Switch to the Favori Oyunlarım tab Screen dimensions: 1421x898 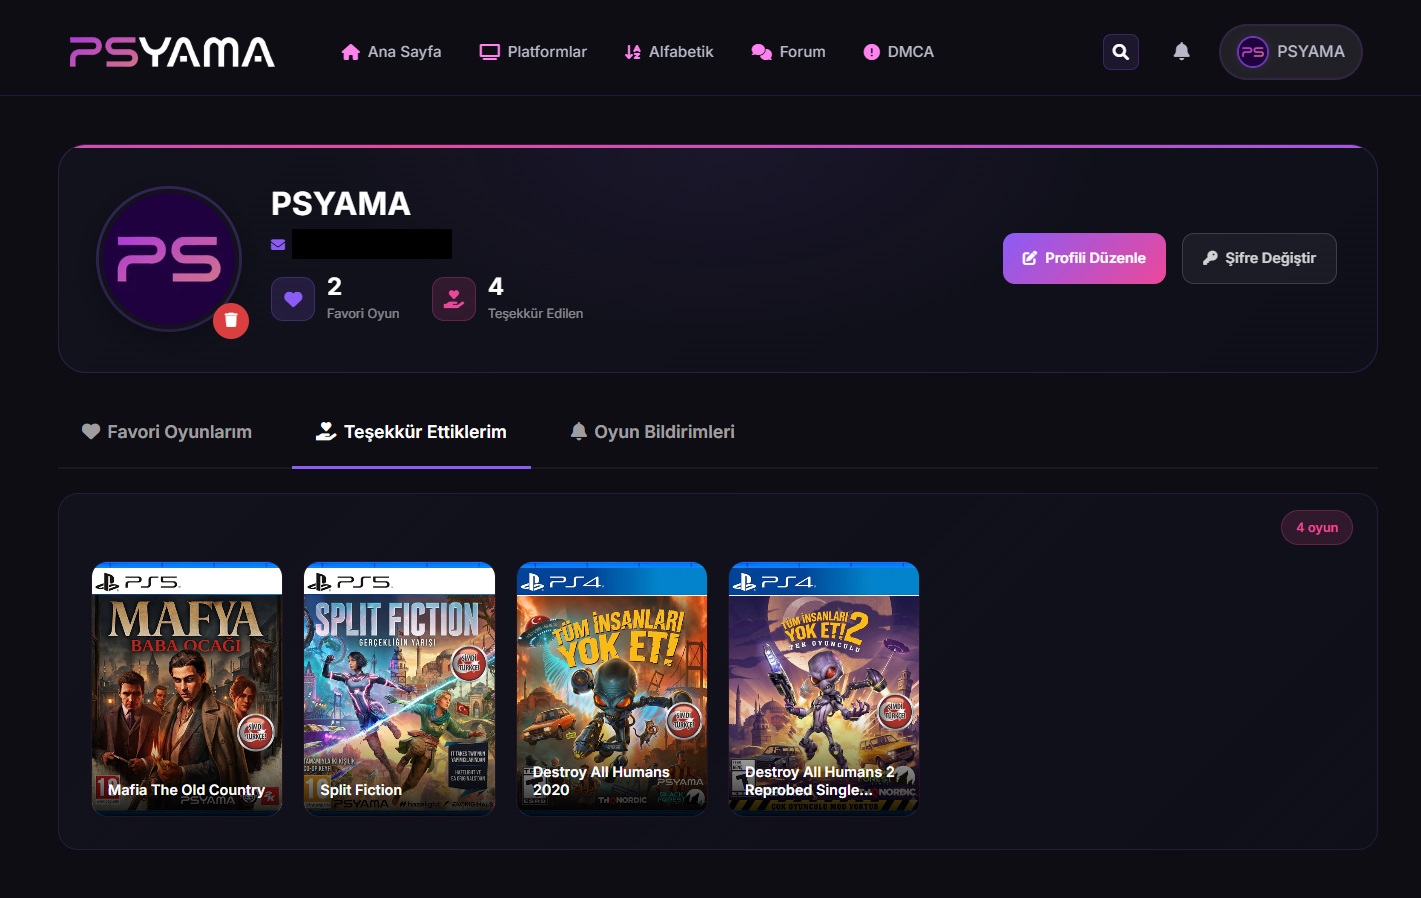tap(167, 432)
